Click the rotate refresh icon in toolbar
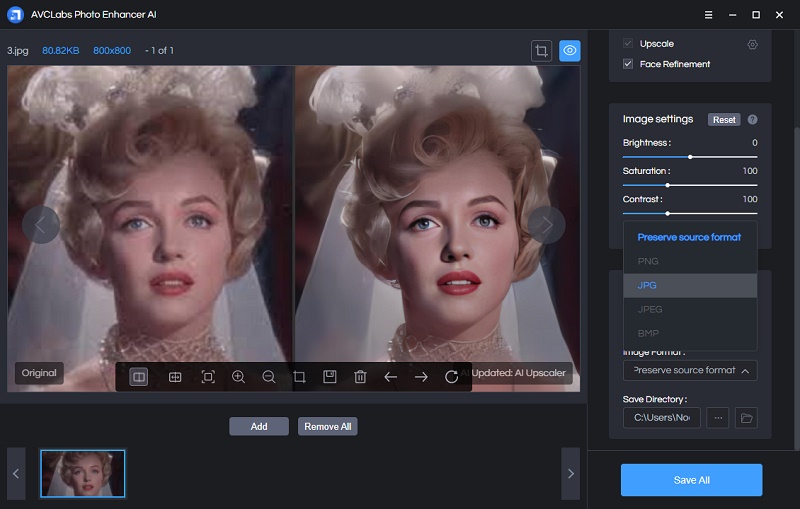Image resolution: width=800 pixels, height=509 pixels. (451, 377)
